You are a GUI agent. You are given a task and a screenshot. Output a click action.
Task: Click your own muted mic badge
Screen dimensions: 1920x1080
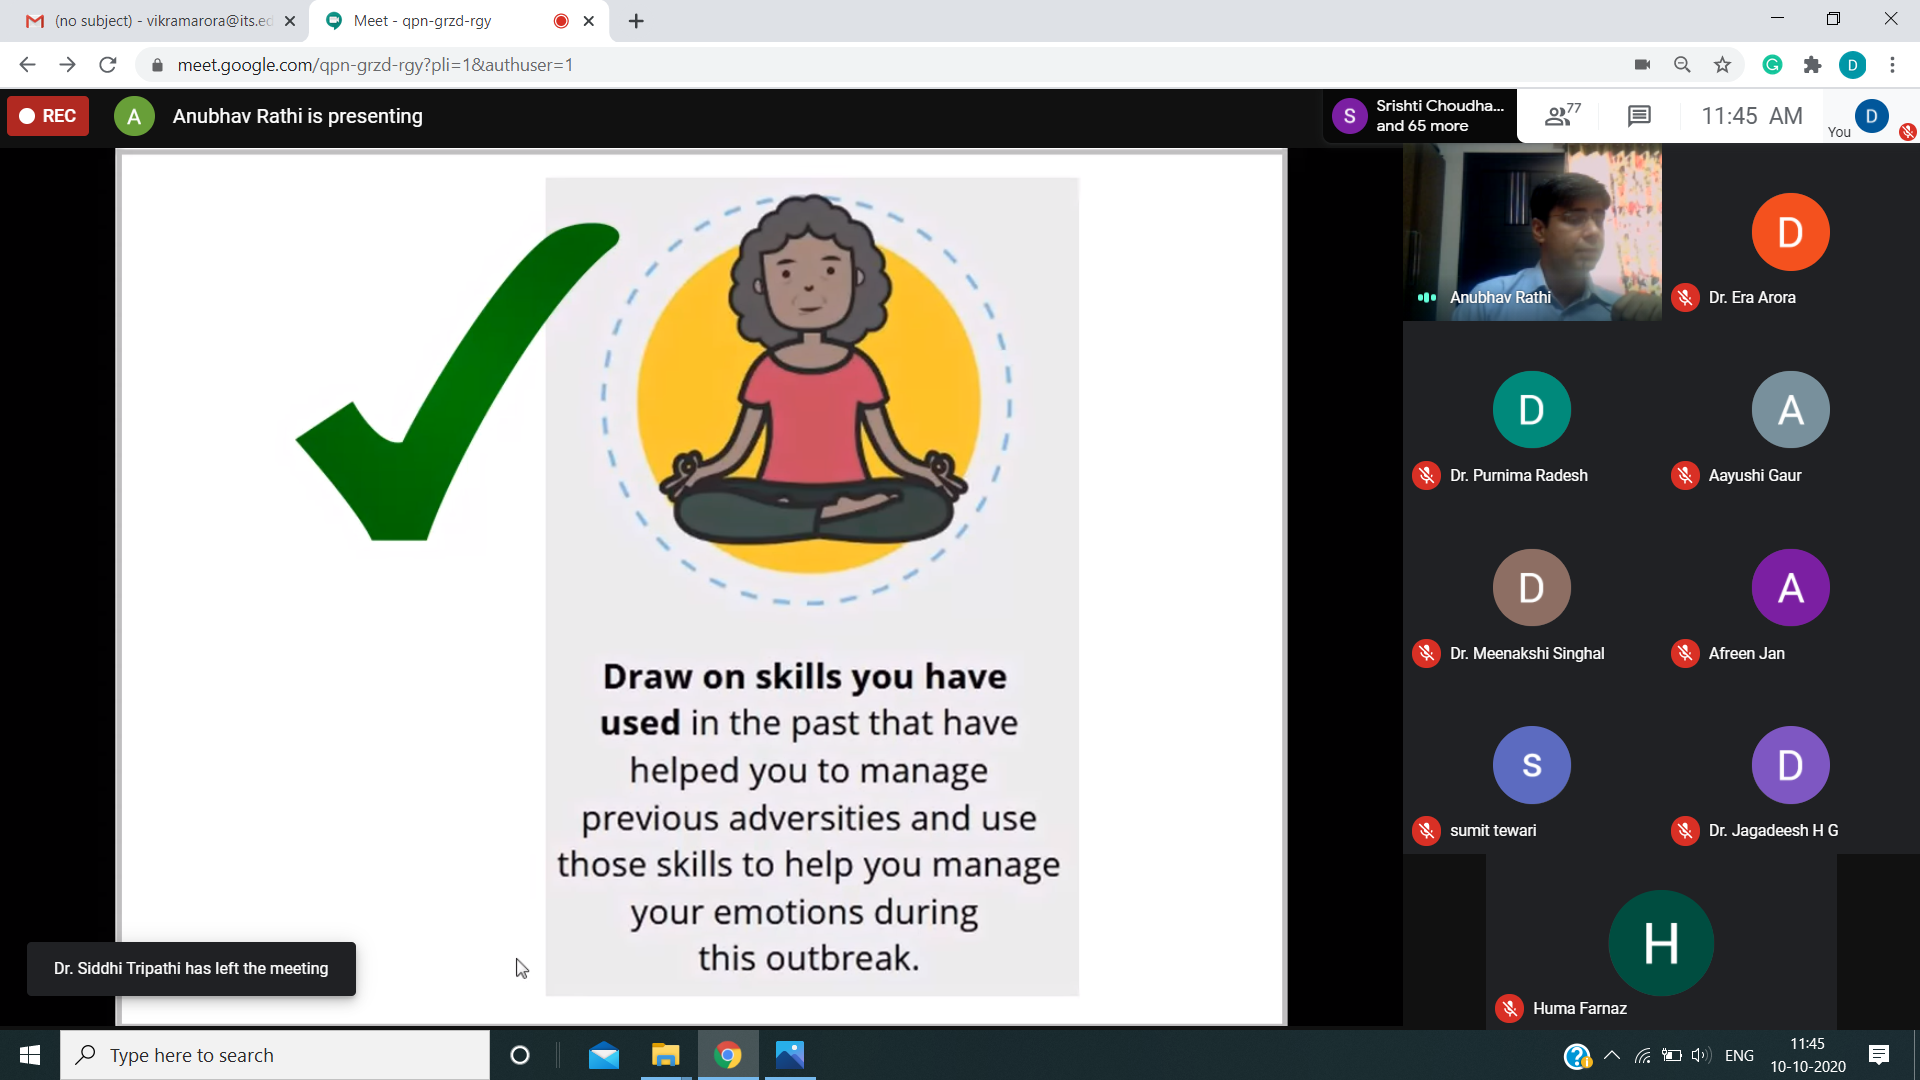click(x=1907, y=132)
